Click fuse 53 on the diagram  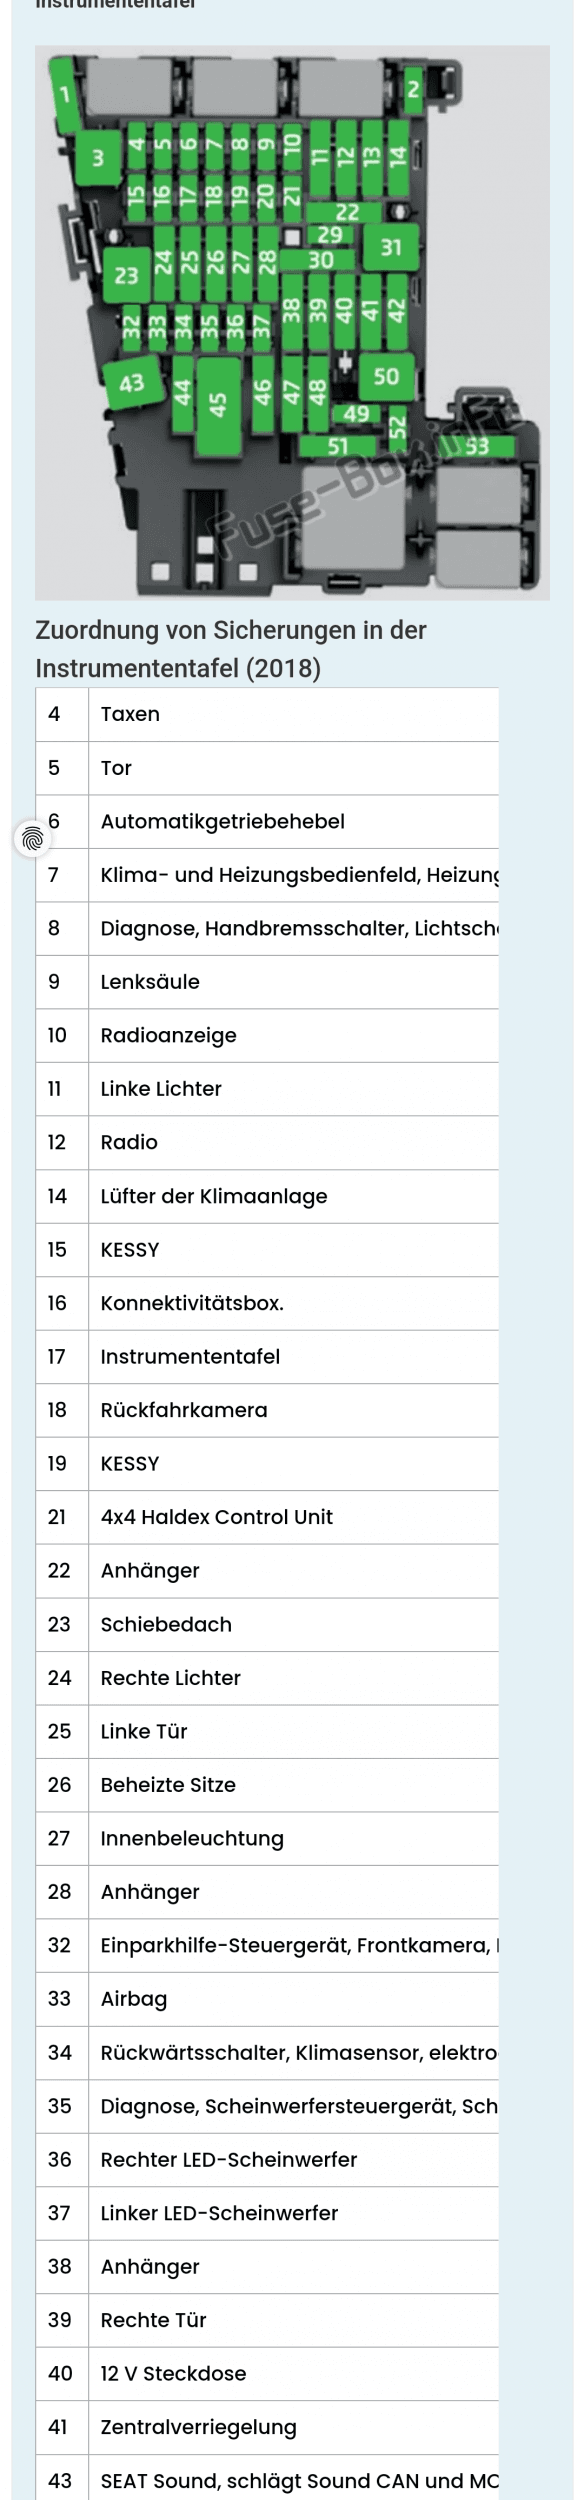(x=478, y=447)
